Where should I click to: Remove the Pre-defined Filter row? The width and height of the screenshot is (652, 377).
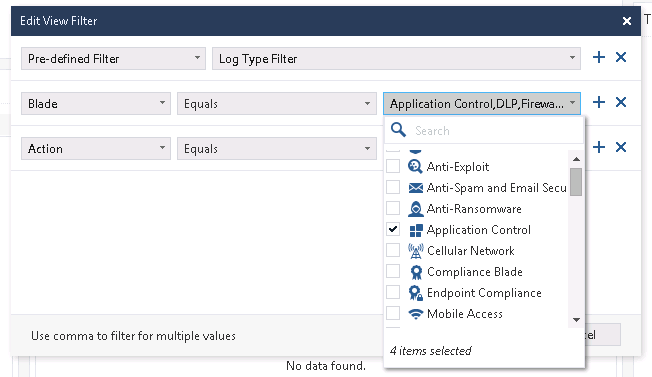pos(621,57)
